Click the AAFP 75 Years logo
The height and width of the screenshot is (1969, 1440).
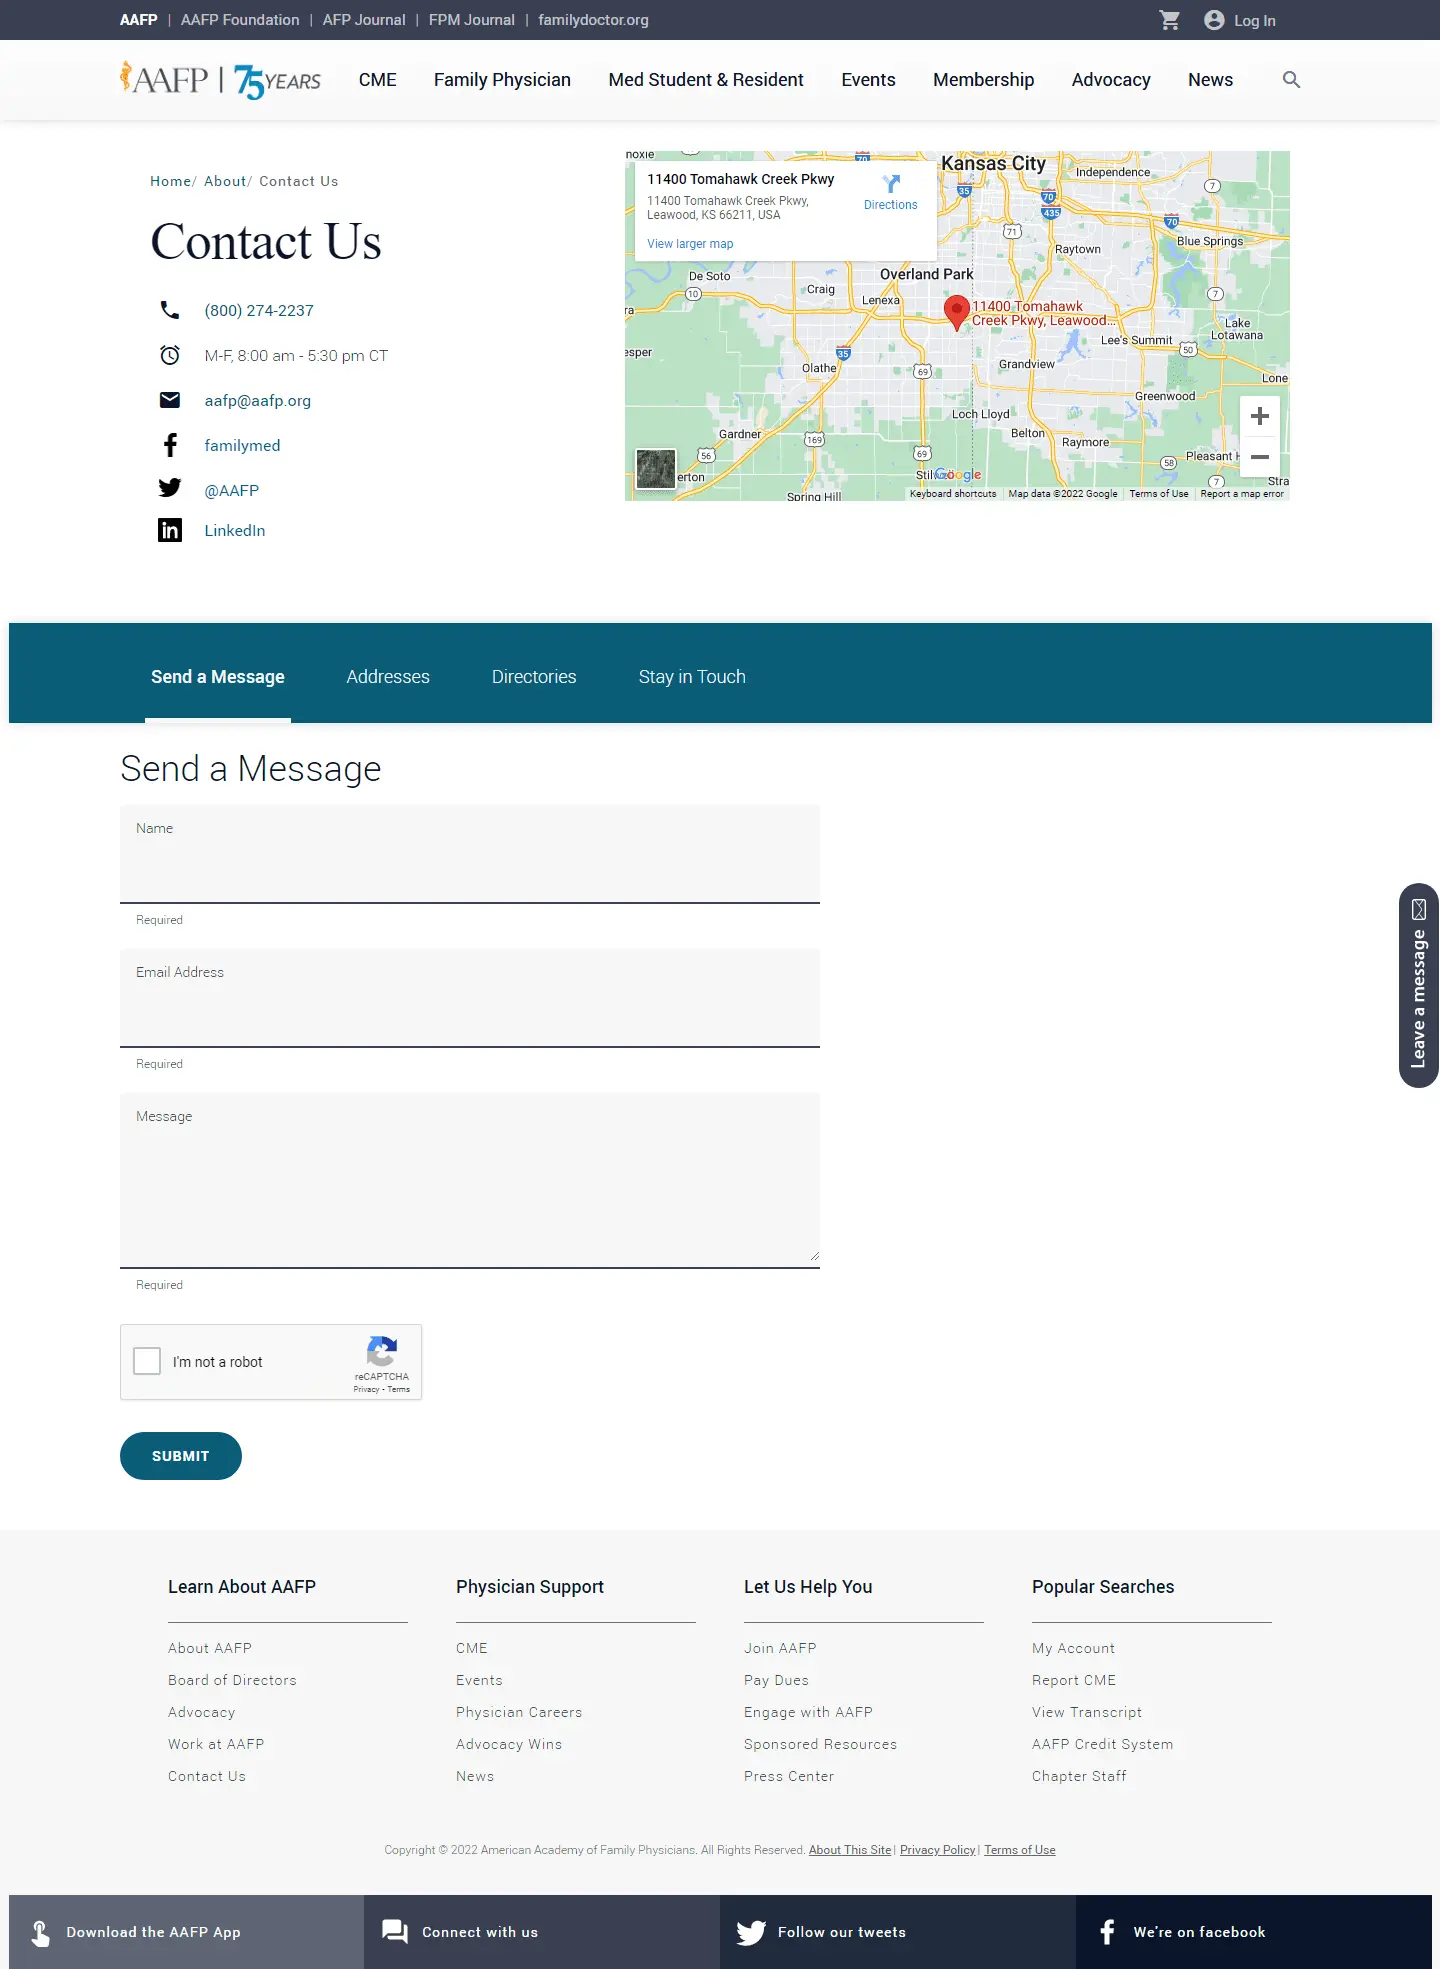220,80
